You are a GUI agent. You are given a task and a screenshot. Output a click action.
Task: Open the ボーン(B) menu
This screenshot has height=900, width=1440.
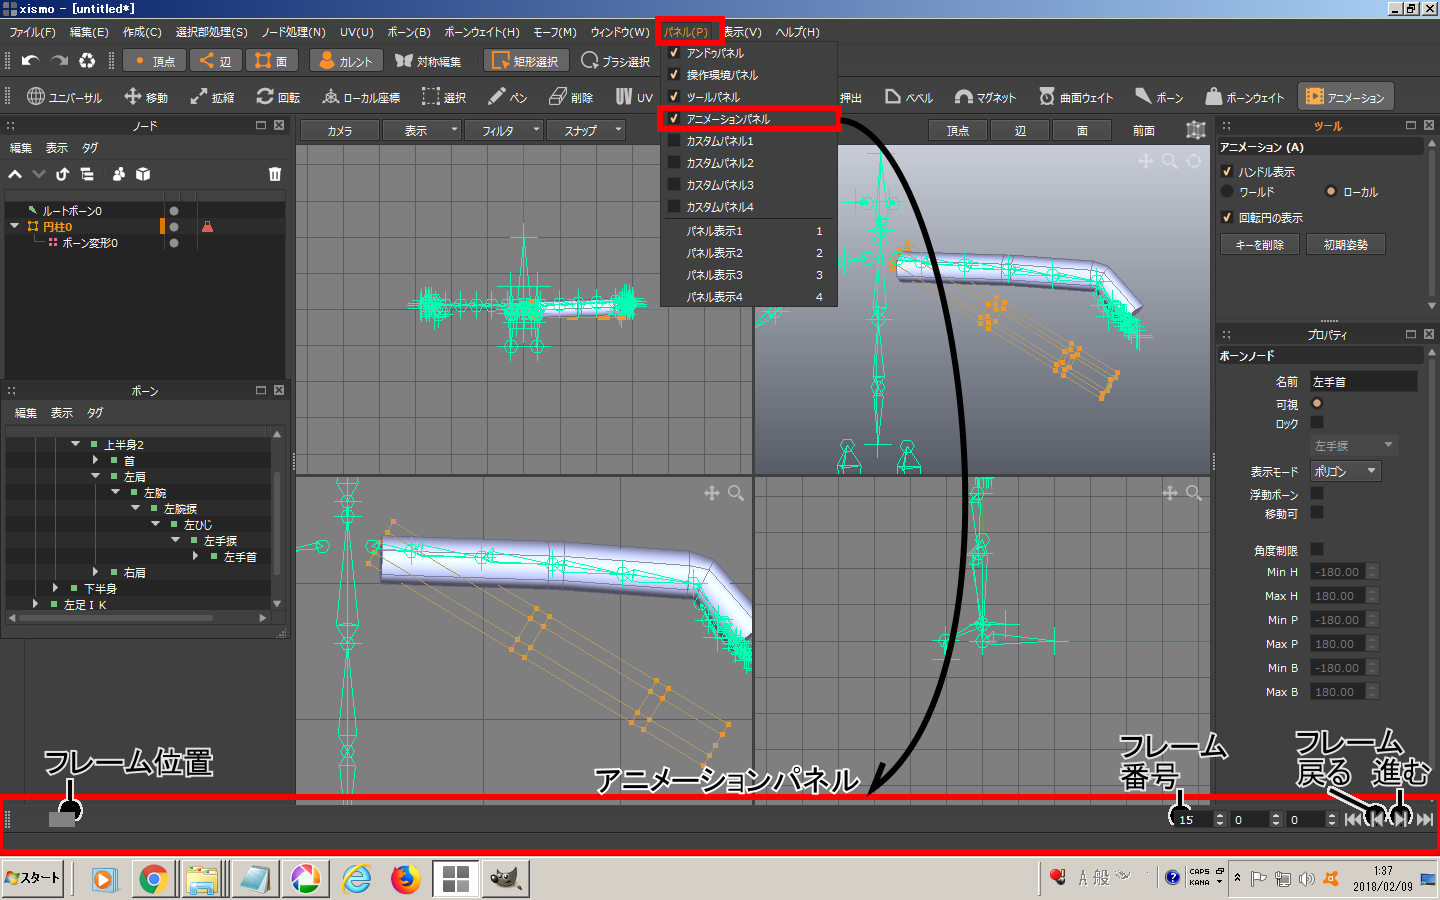tap(409, 32)
